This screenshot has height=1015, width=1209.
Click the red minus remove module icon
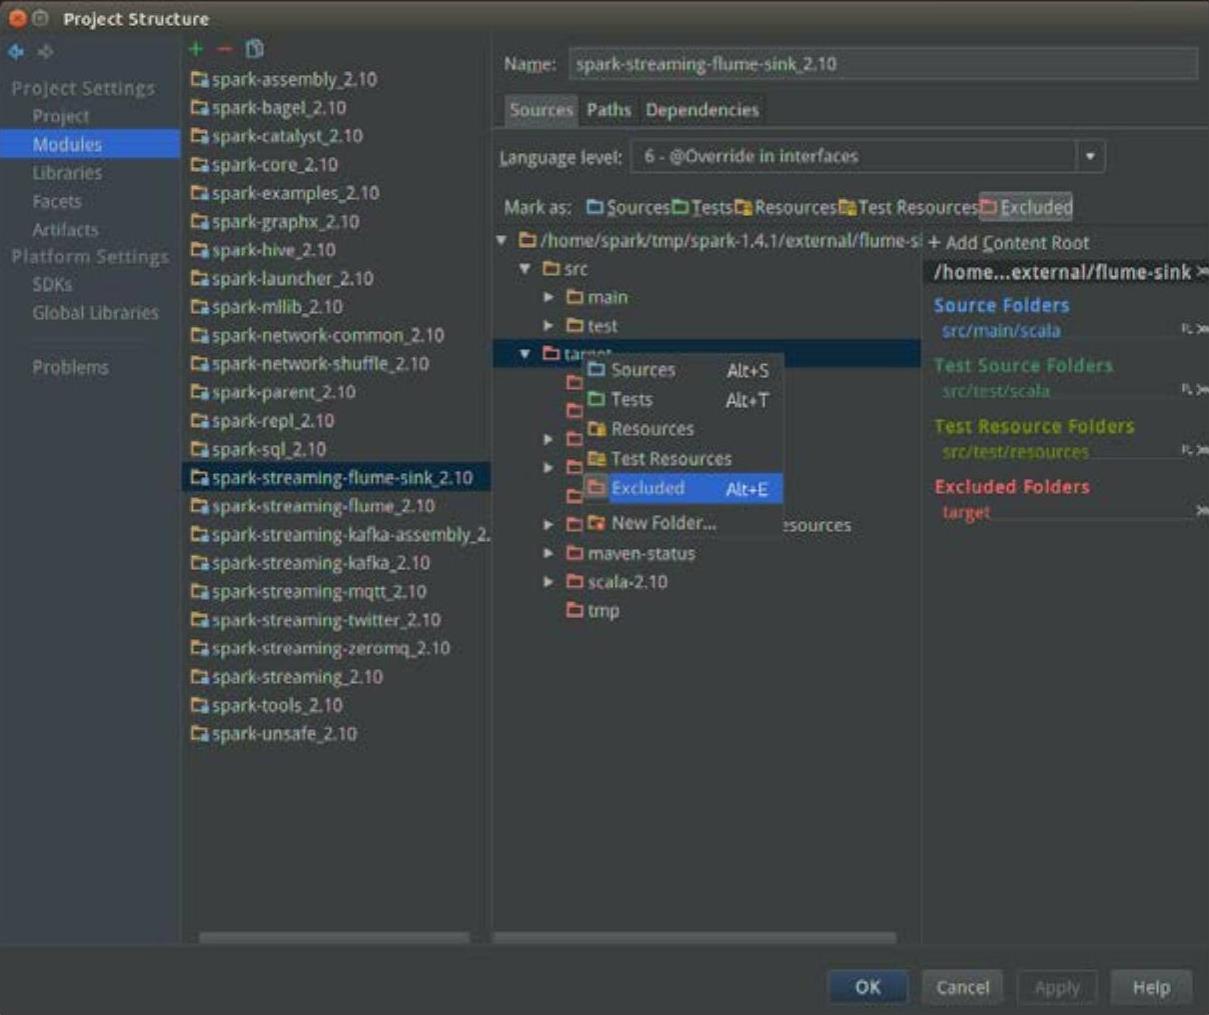point(224,49)
